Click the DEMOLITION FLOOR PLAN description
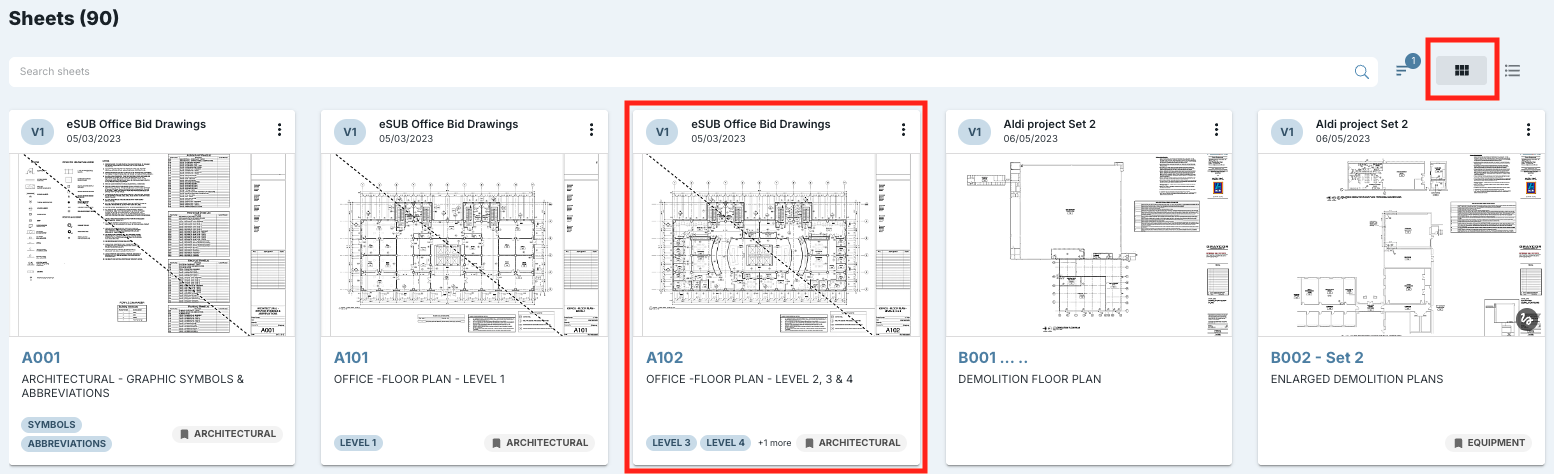 (x=1029, y=379)
